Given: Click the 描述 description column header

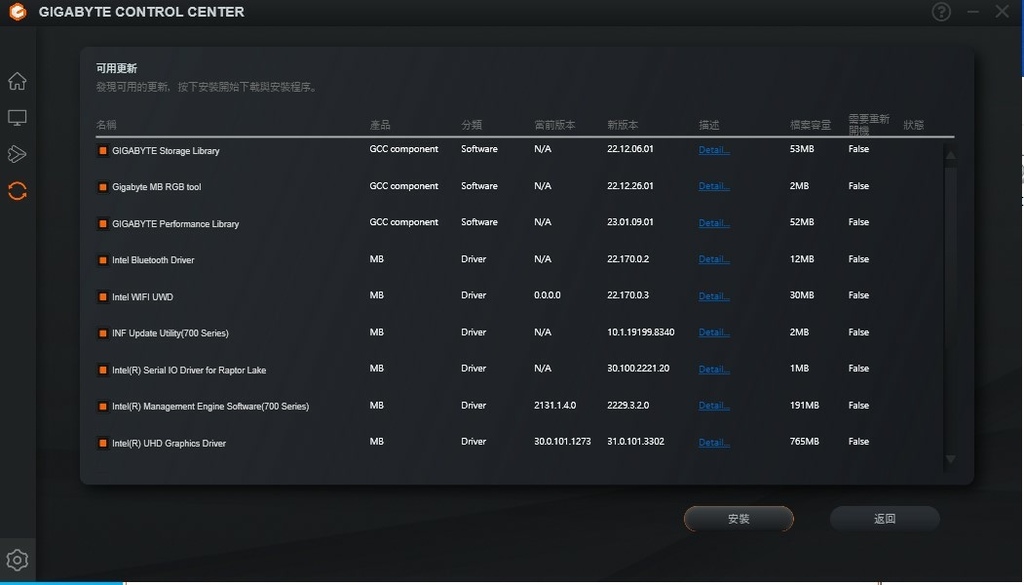Looking at the screenshot, I should 709,125.
